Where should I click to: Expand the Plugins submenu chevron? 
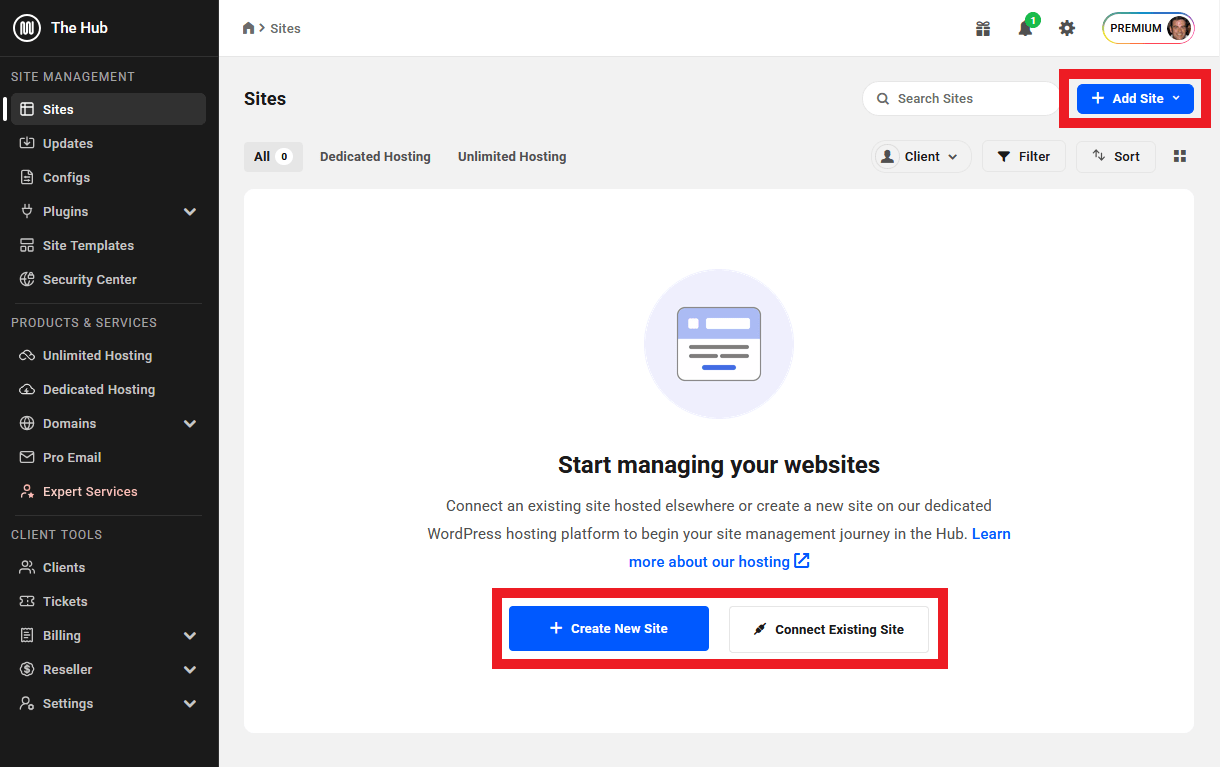tap(190, 212)
